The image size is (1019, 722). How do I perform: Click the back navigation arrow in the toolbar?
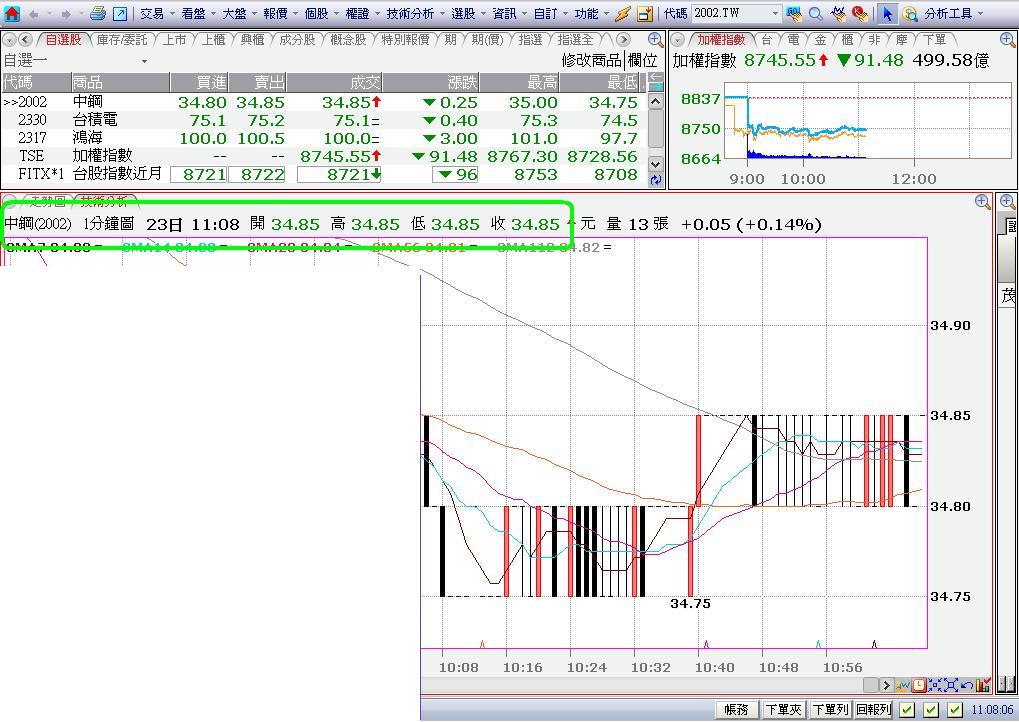click(34, 13)
